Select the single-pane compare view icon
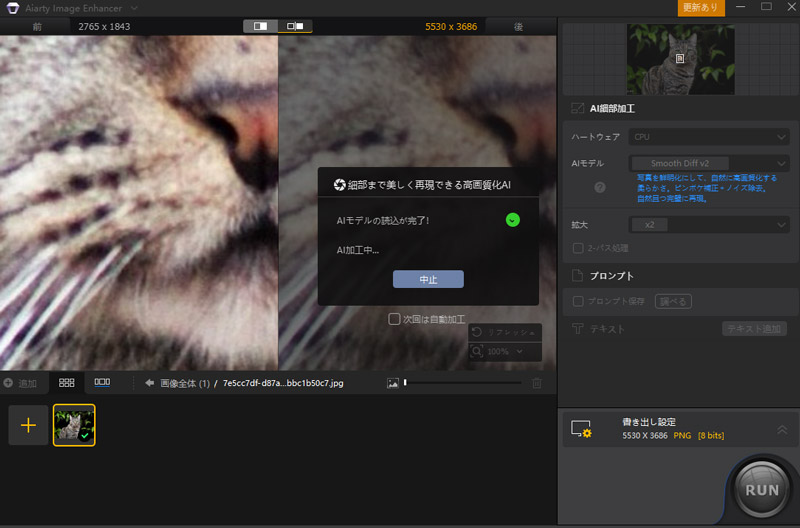Image resolution: width=800 pixels, height=528 pixels. tap(261, 26)
